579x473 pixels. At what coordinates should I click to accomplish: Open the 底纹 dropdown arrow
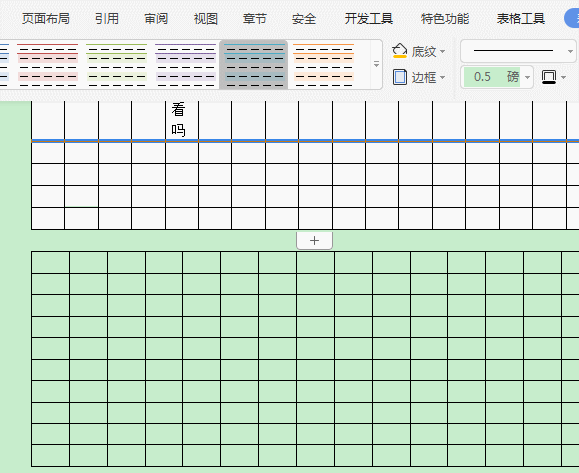coord(442,51)
